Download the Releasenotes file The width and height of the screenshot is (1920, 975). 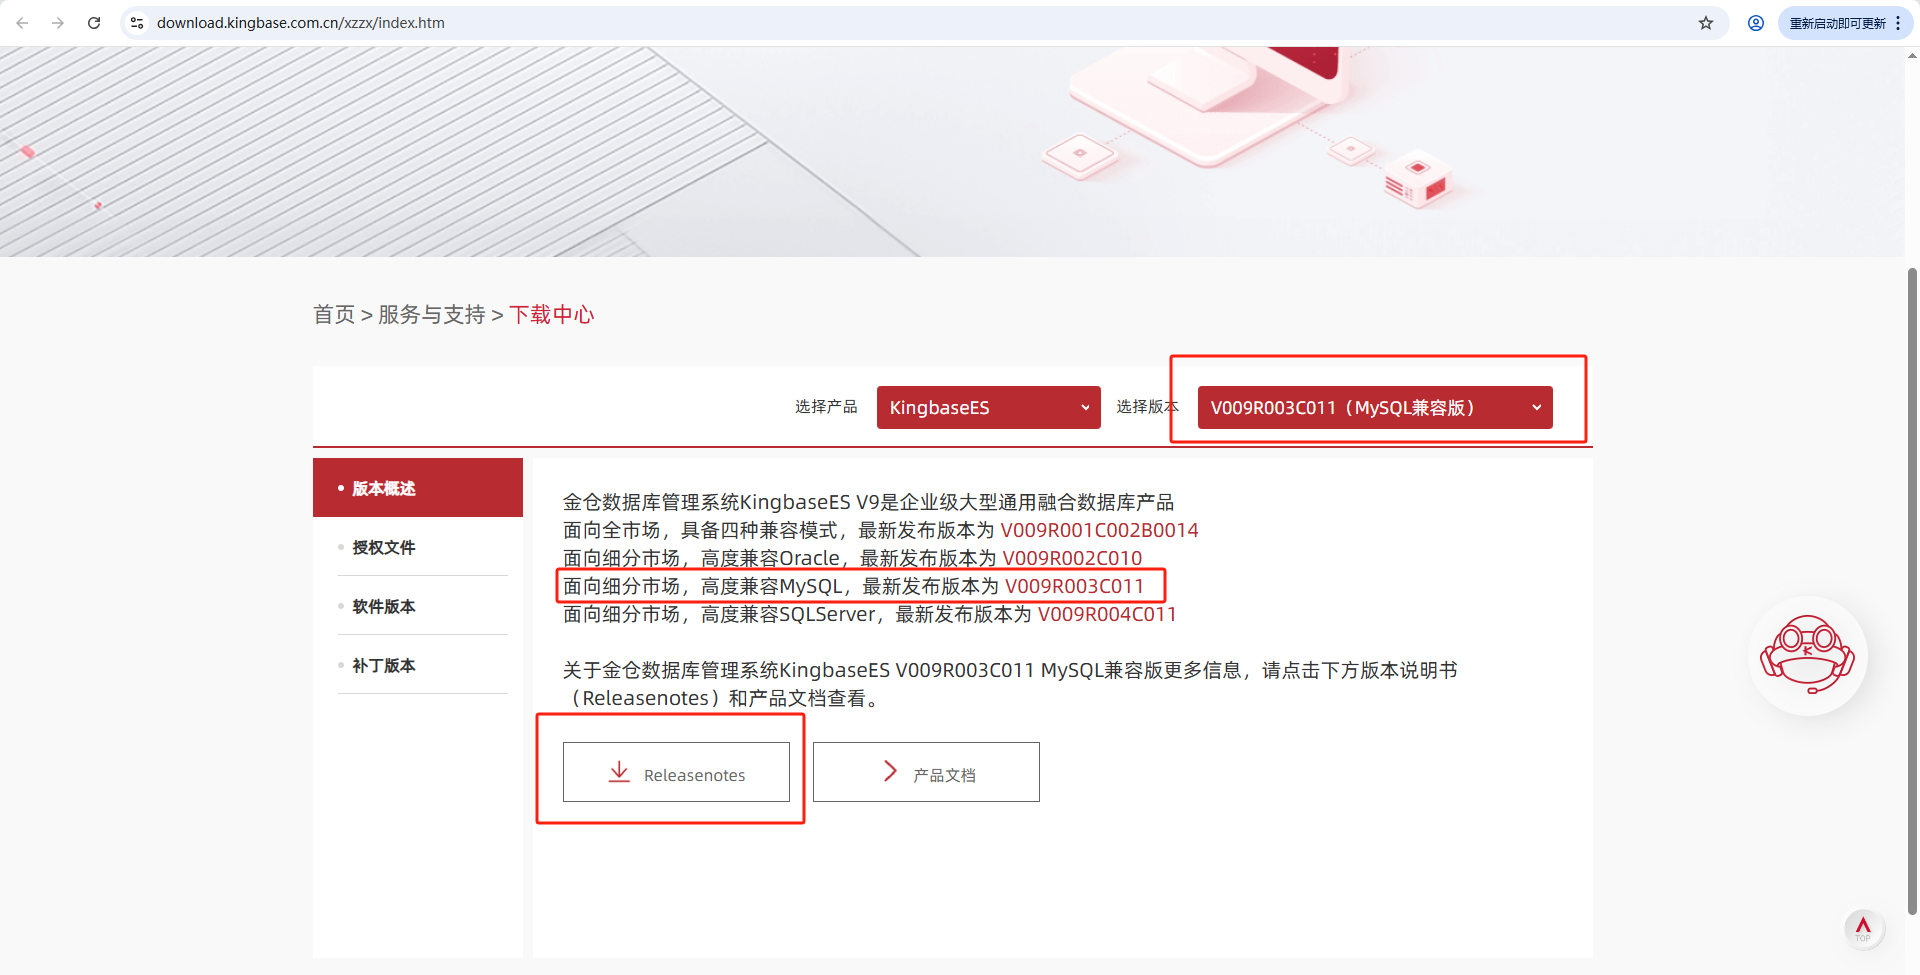676,772
